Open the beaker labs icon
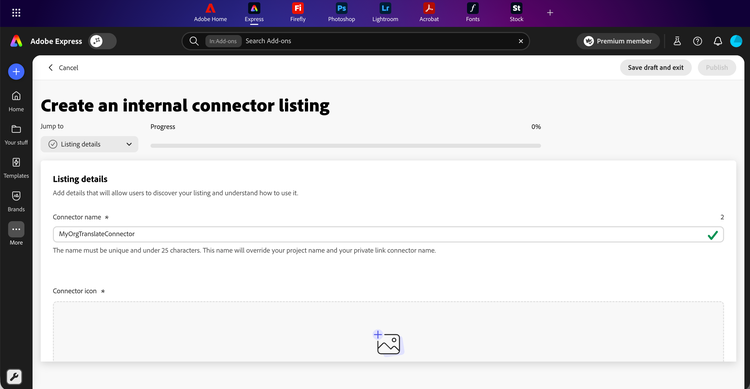Viewport: 750px width, 389px height. 677,41
